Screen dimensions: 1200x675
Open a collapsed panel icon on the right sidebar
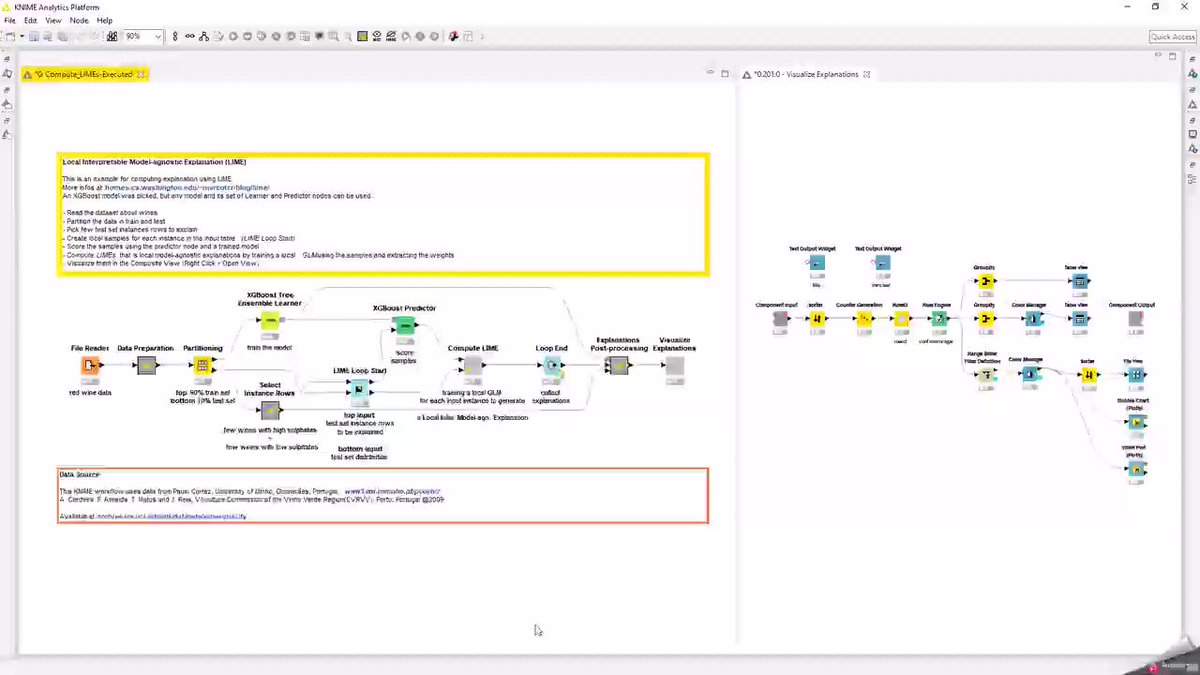pyautogui.click(x=1192, y=90)
